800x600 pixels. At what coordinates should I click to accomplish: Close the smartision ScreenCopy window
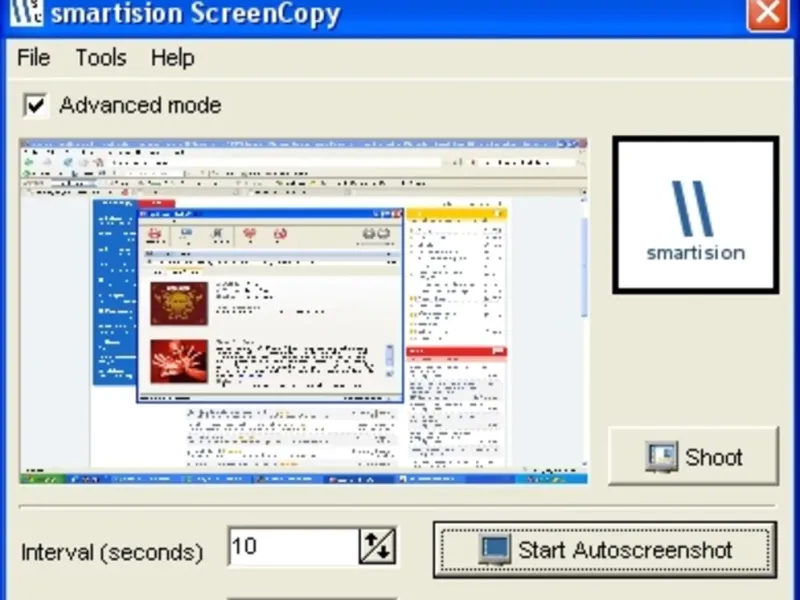pyautogui.click(x=767, y=12)
